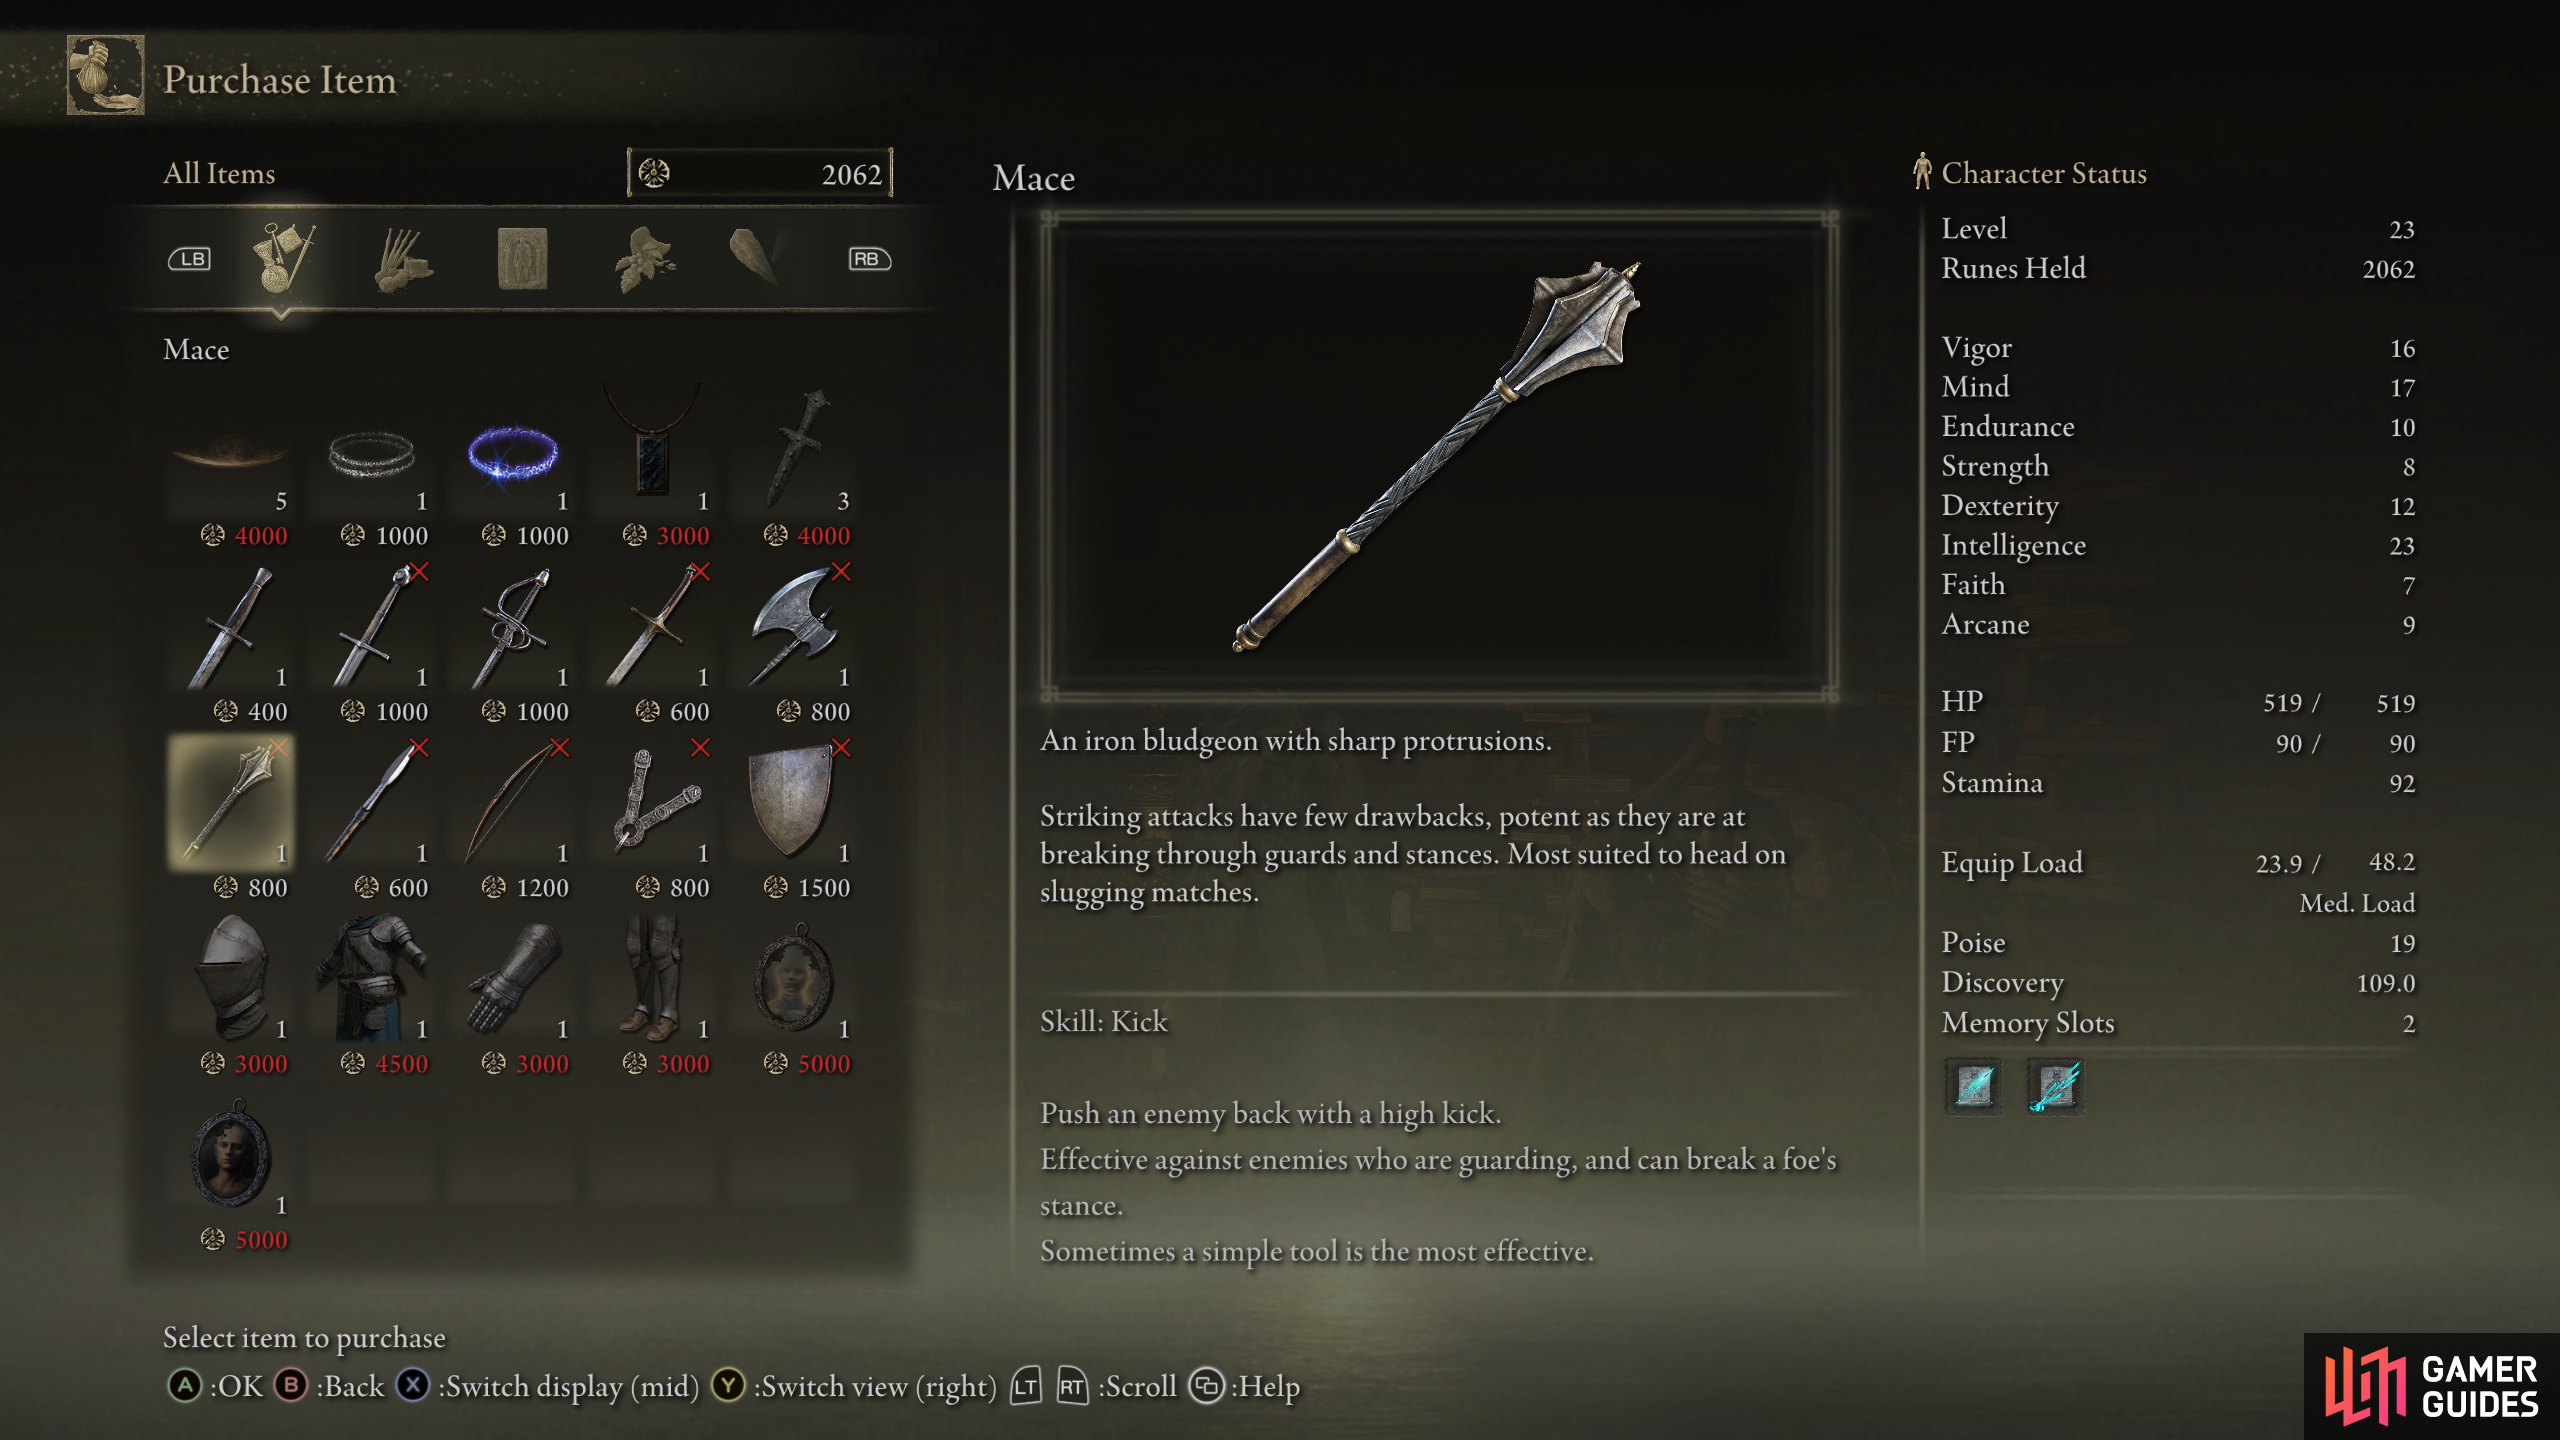Select the dagger priced at 4000
Screen dimensions: 2560x1440
795,468
